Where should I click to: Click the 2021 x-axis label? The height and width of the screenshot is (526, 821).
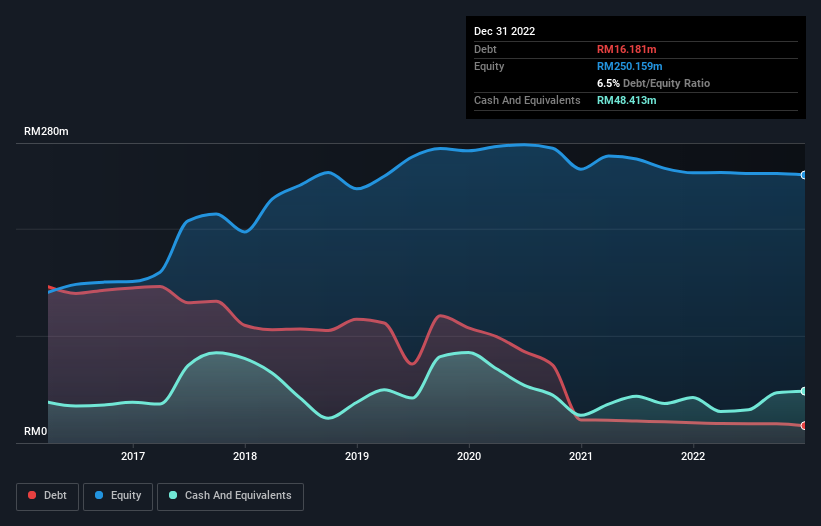coord(581,456)
